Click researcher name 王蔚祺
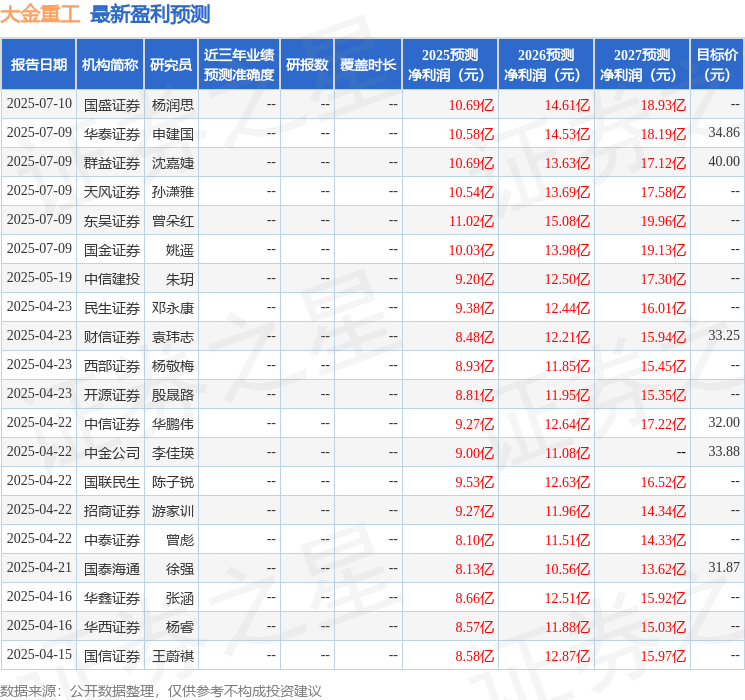Viewport: 745px width, 700px height. 172,656
